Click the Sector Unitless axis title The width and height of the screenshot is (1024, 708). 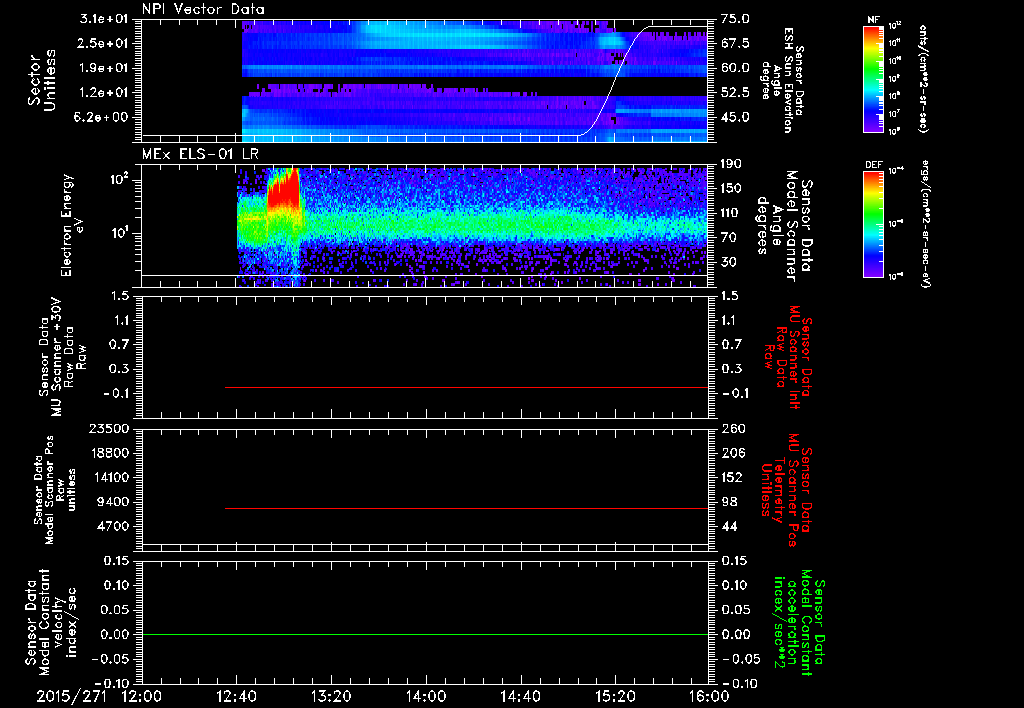click(42, 80)
